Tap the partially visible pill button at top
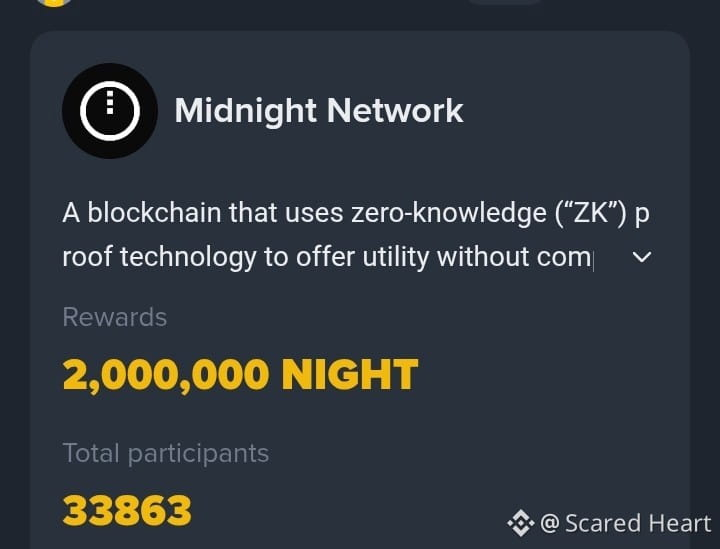Viewport: 720px width, 549px height. click(505, 2)
